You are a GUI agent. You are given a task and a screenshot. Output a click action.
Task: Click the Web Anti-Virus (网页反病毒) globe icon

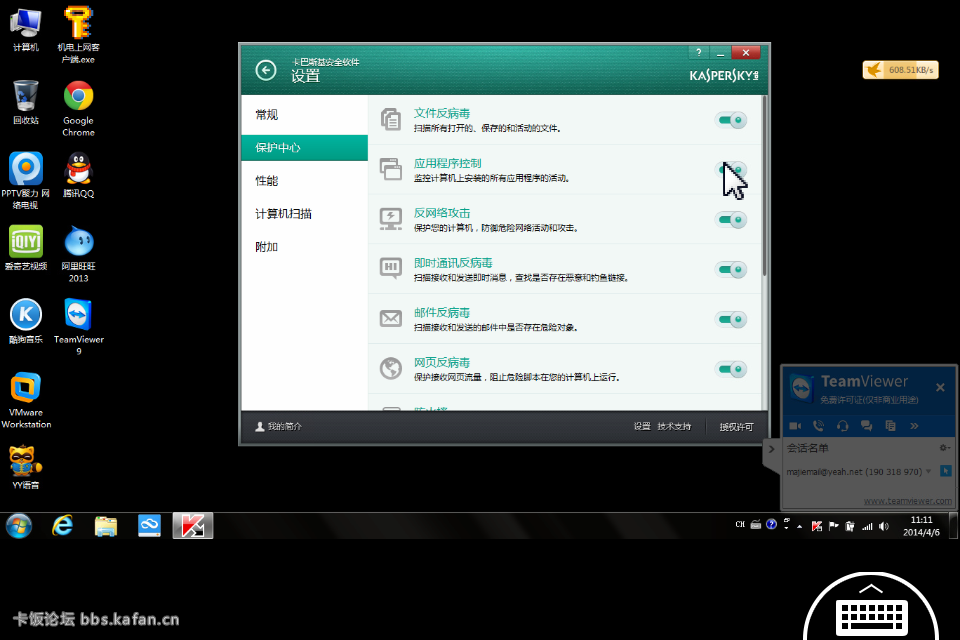[x=391, y=368]
